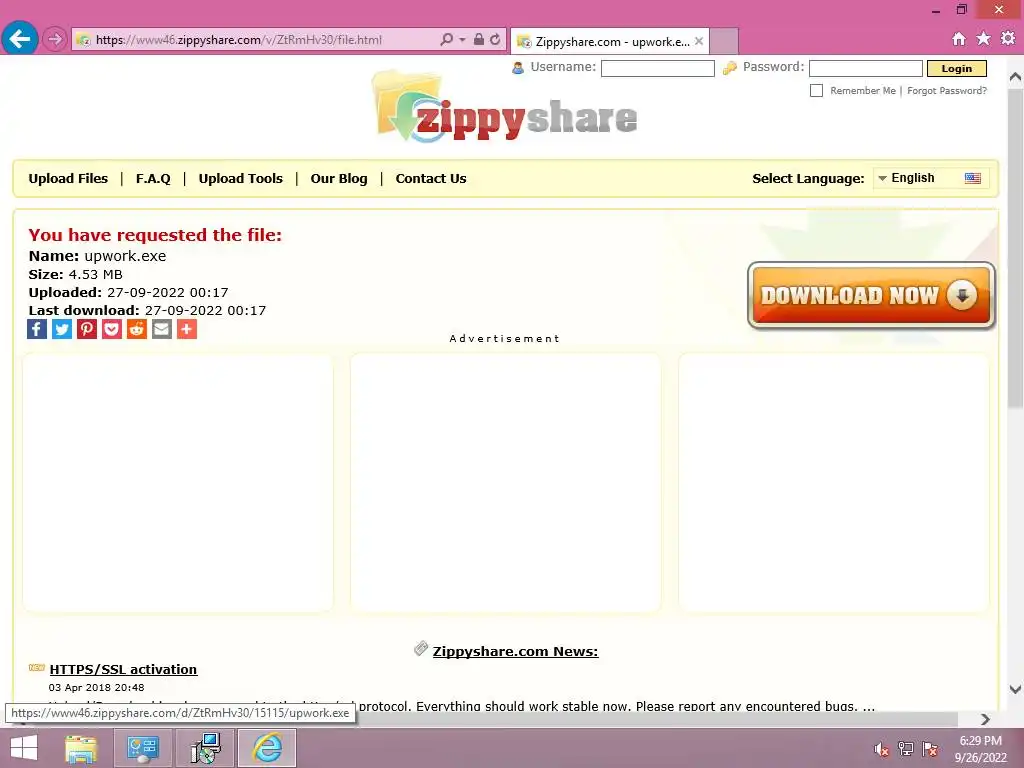This screenshot has height=768, width=1024.
Task: Click file name text upwork.exe
Action: 125,256
